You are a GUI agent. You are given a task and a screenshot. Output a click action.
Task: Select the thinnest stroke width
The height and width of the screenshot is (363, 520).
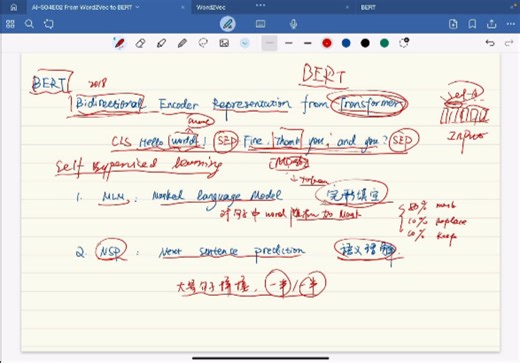(x=269, y=43)
